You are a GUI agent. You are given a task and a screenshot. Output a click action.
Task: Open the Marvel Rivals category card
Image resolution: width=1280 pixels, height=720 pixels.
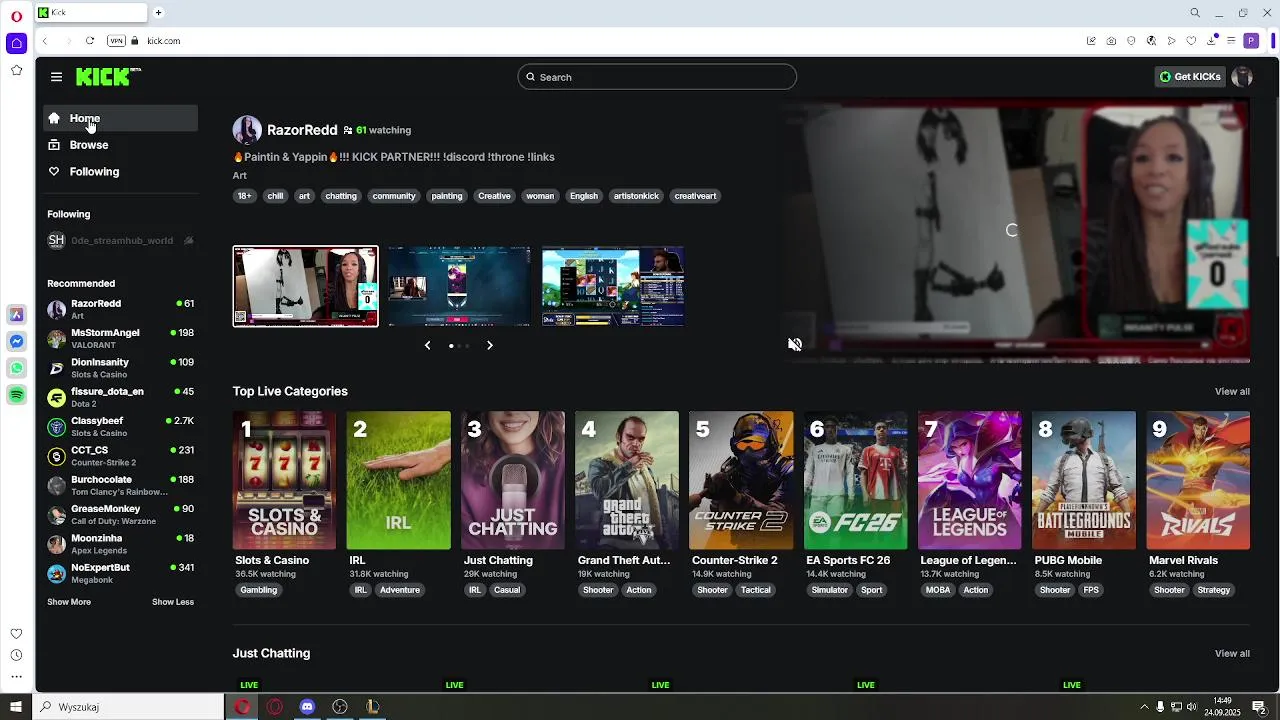(x=1198, y=480)
